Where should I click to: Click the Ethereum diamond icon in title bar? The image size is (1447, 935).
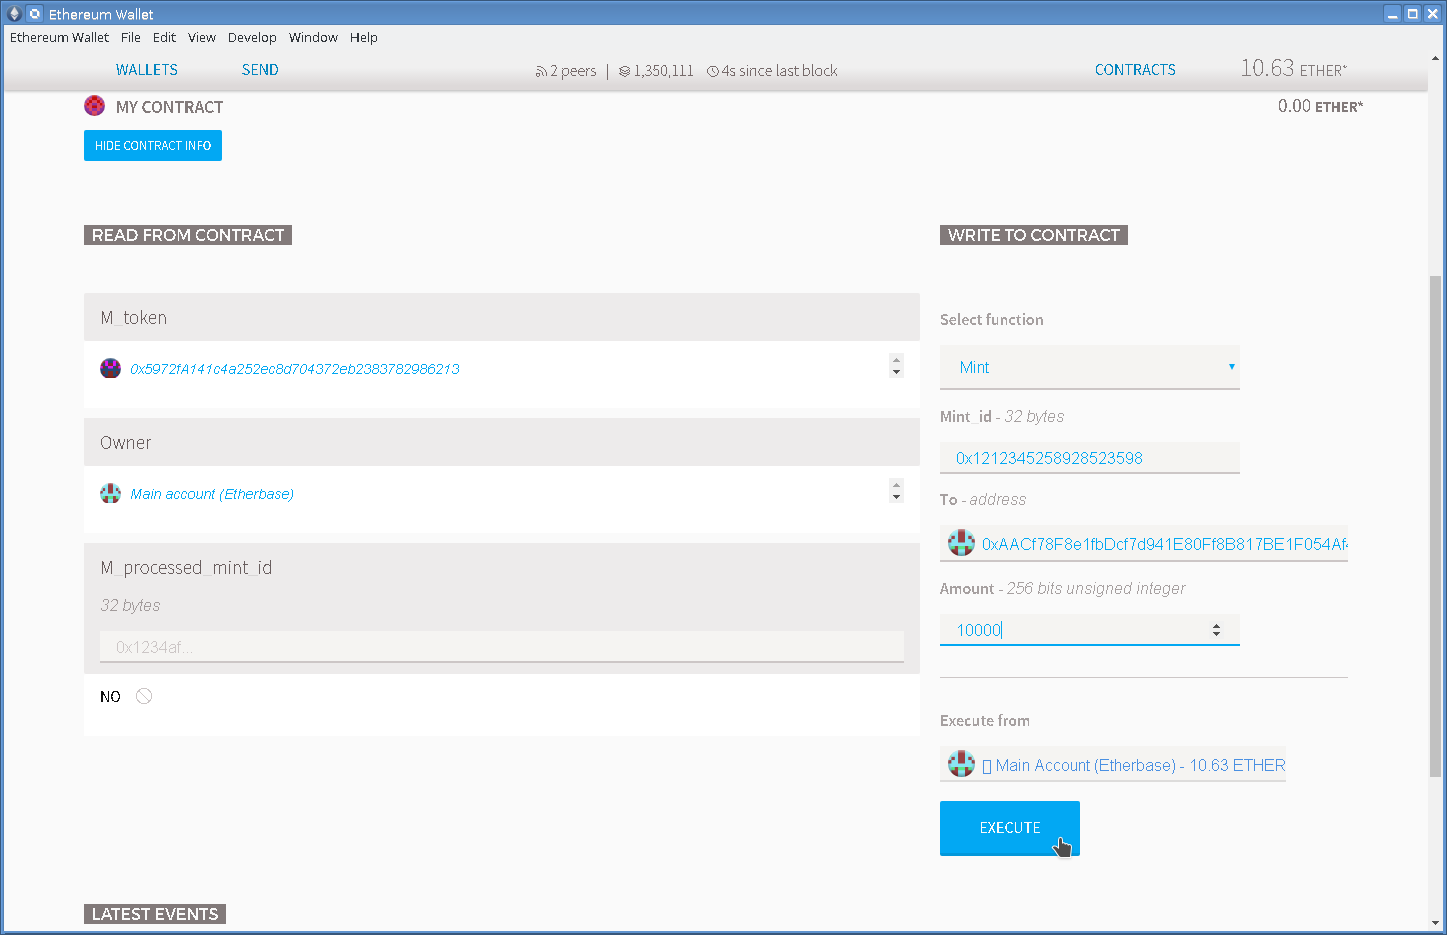pyautogui.click(x=14, y=14)
